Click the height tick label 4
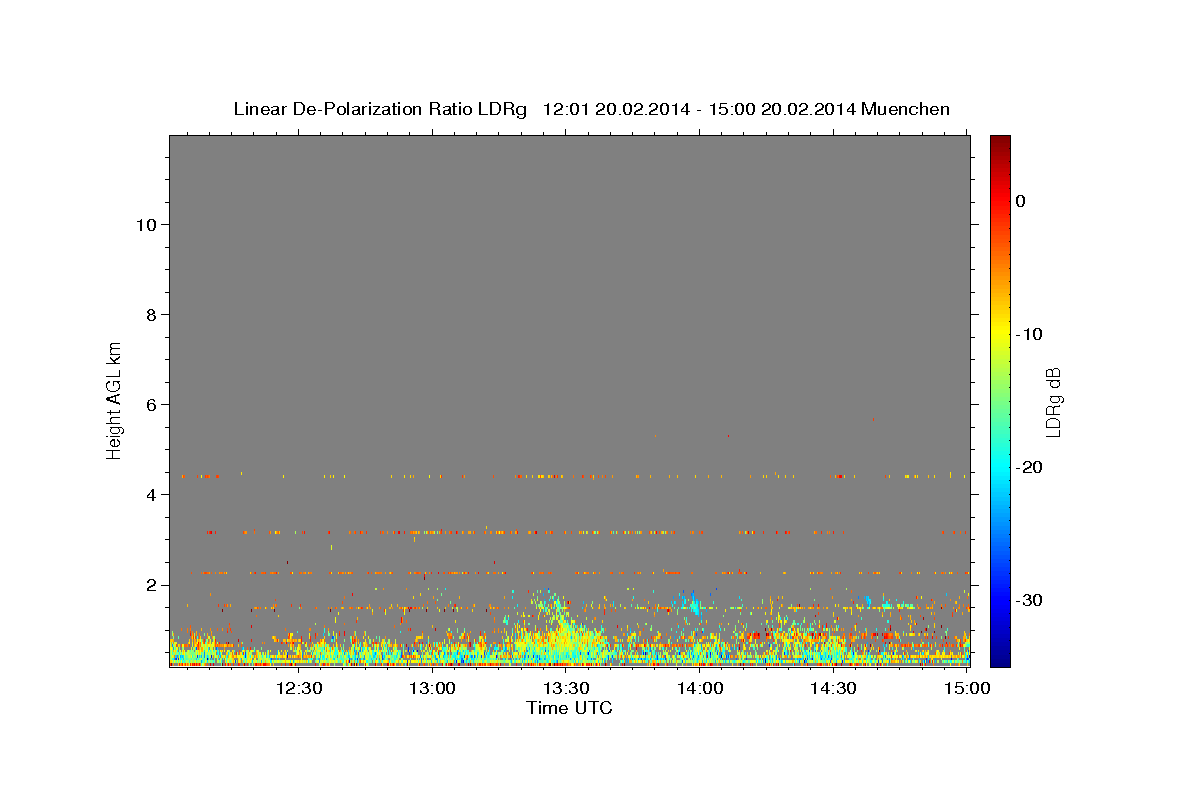1200x800 pixels. click(x=150, y=495)
